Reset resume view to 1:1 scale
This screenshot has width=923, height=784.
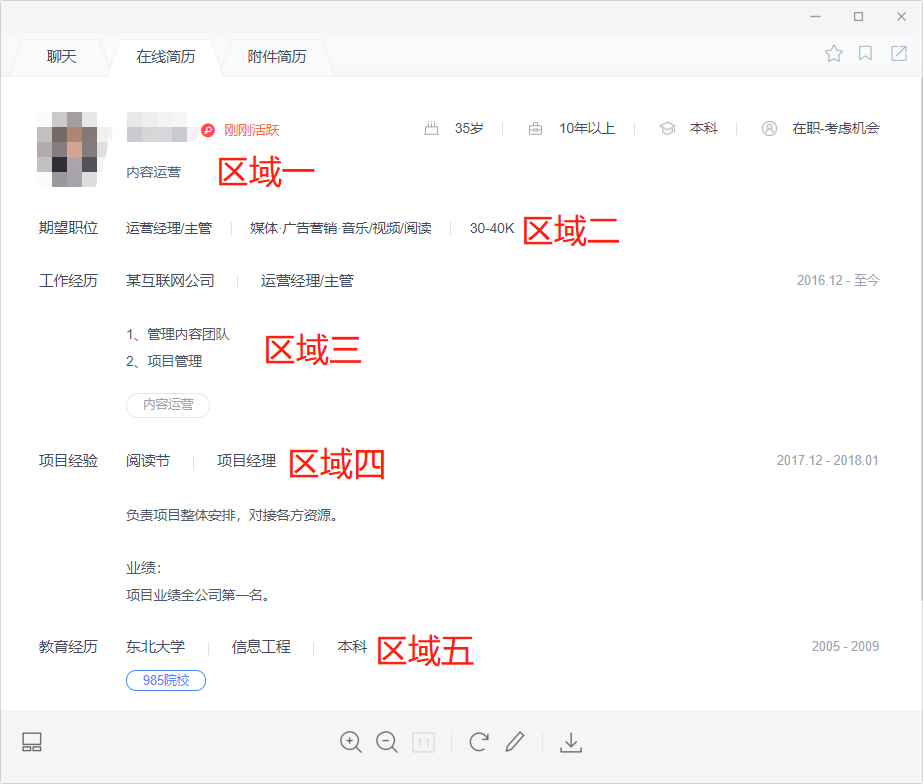423,742
